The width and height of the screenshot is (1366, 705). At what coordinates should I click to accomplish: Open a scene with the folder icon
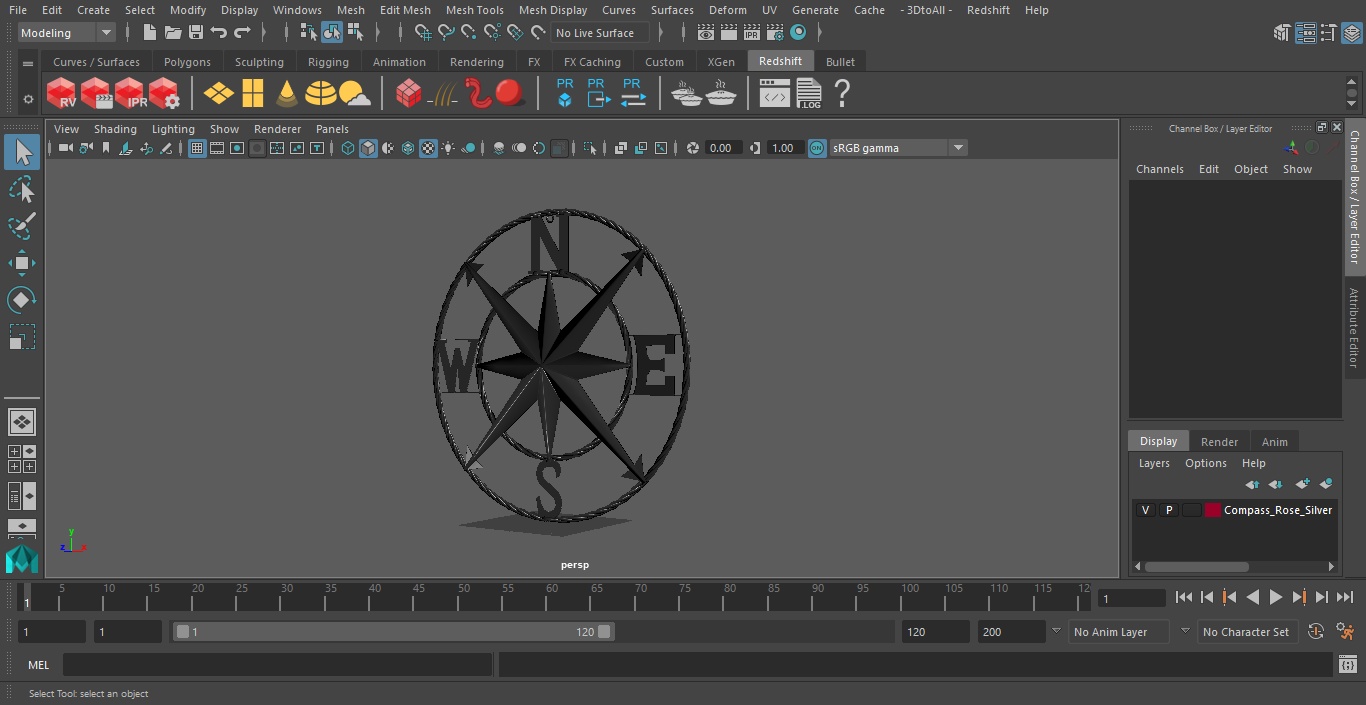(173, 33)
